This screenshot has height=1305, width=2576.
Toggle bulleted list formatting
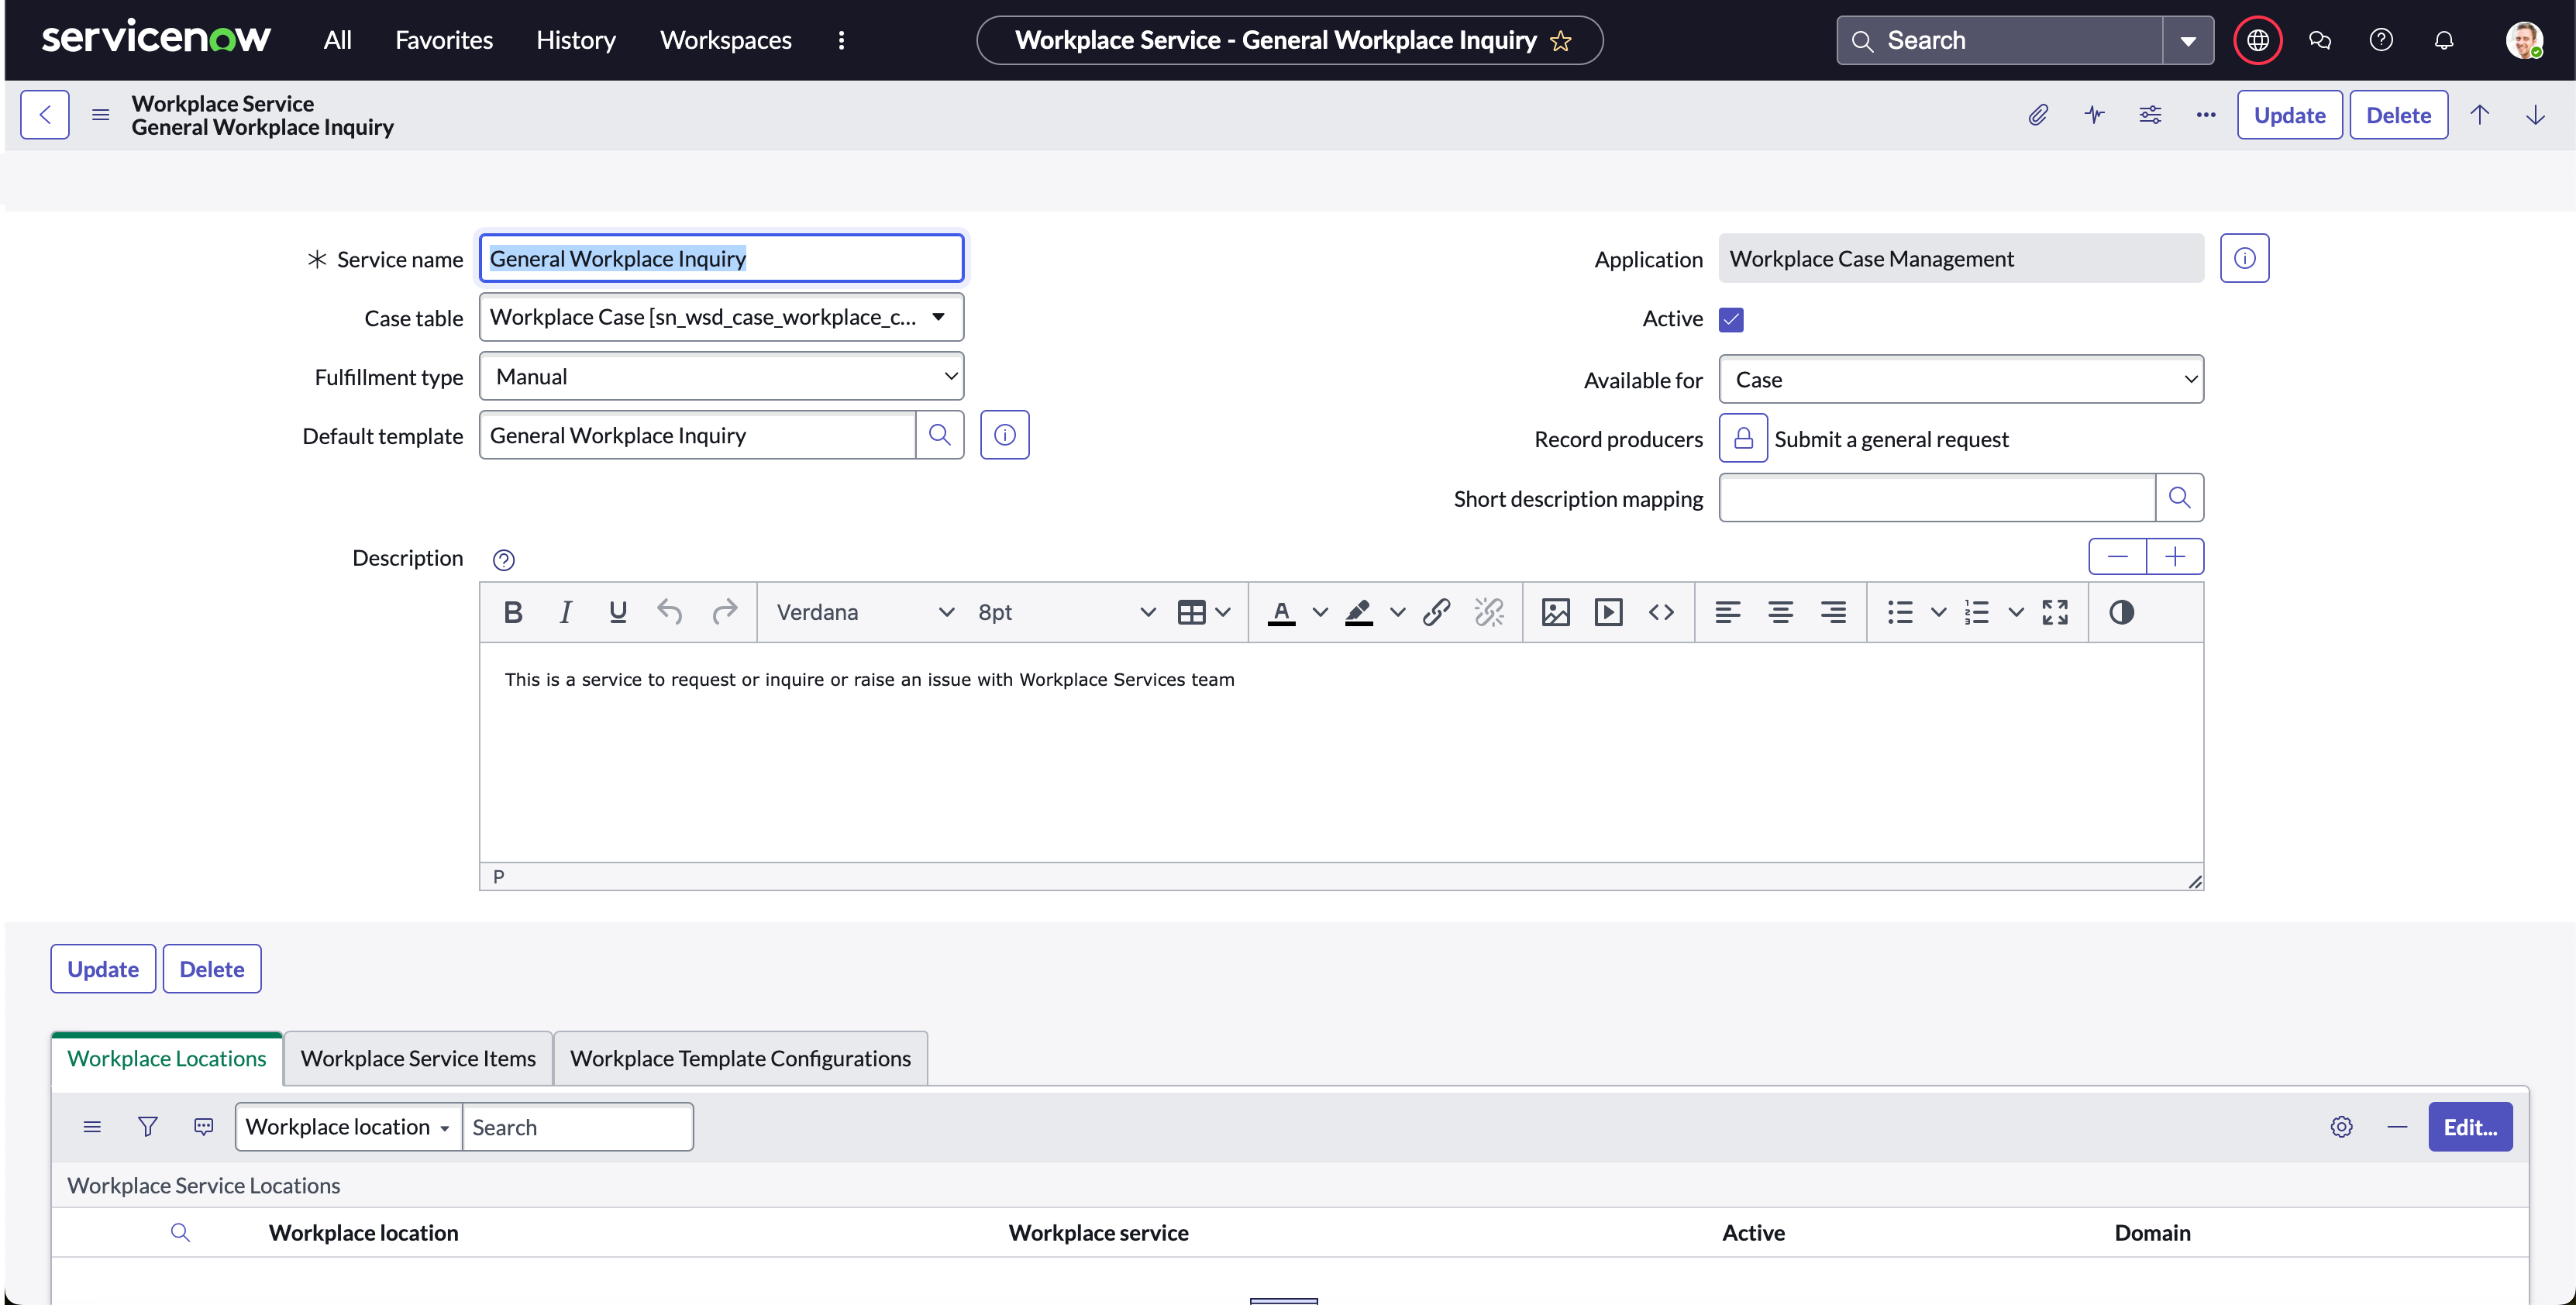click(1900, 612)
